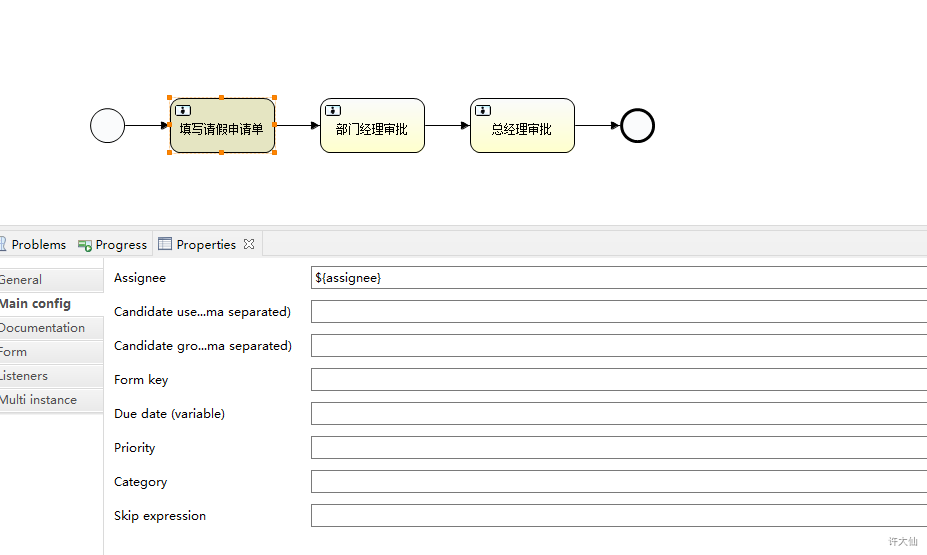The width and height of the screenshot is (927, 555).
Task: Select the start event circle
Action: 108,125
